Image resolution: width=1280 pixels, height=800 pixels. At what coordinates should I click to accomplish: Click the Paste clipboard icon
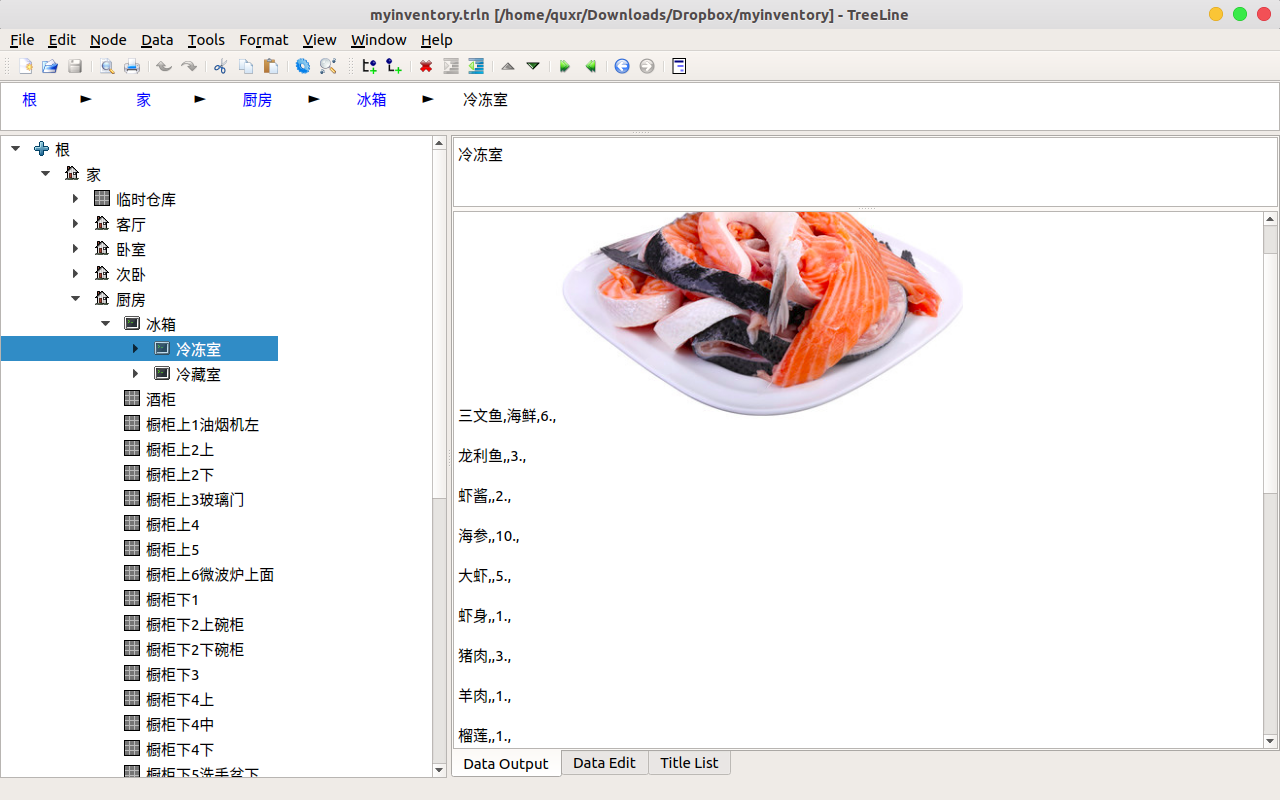click(271, 66)
